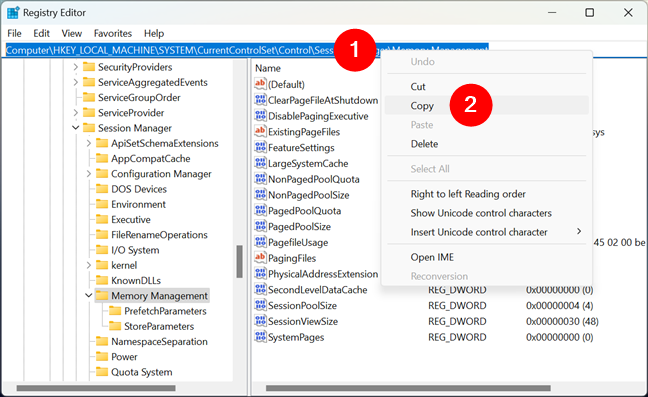Image resolution: width=648 pixels, height=397 pixels.
Task: Open the File menu
Action: [14, 33]
